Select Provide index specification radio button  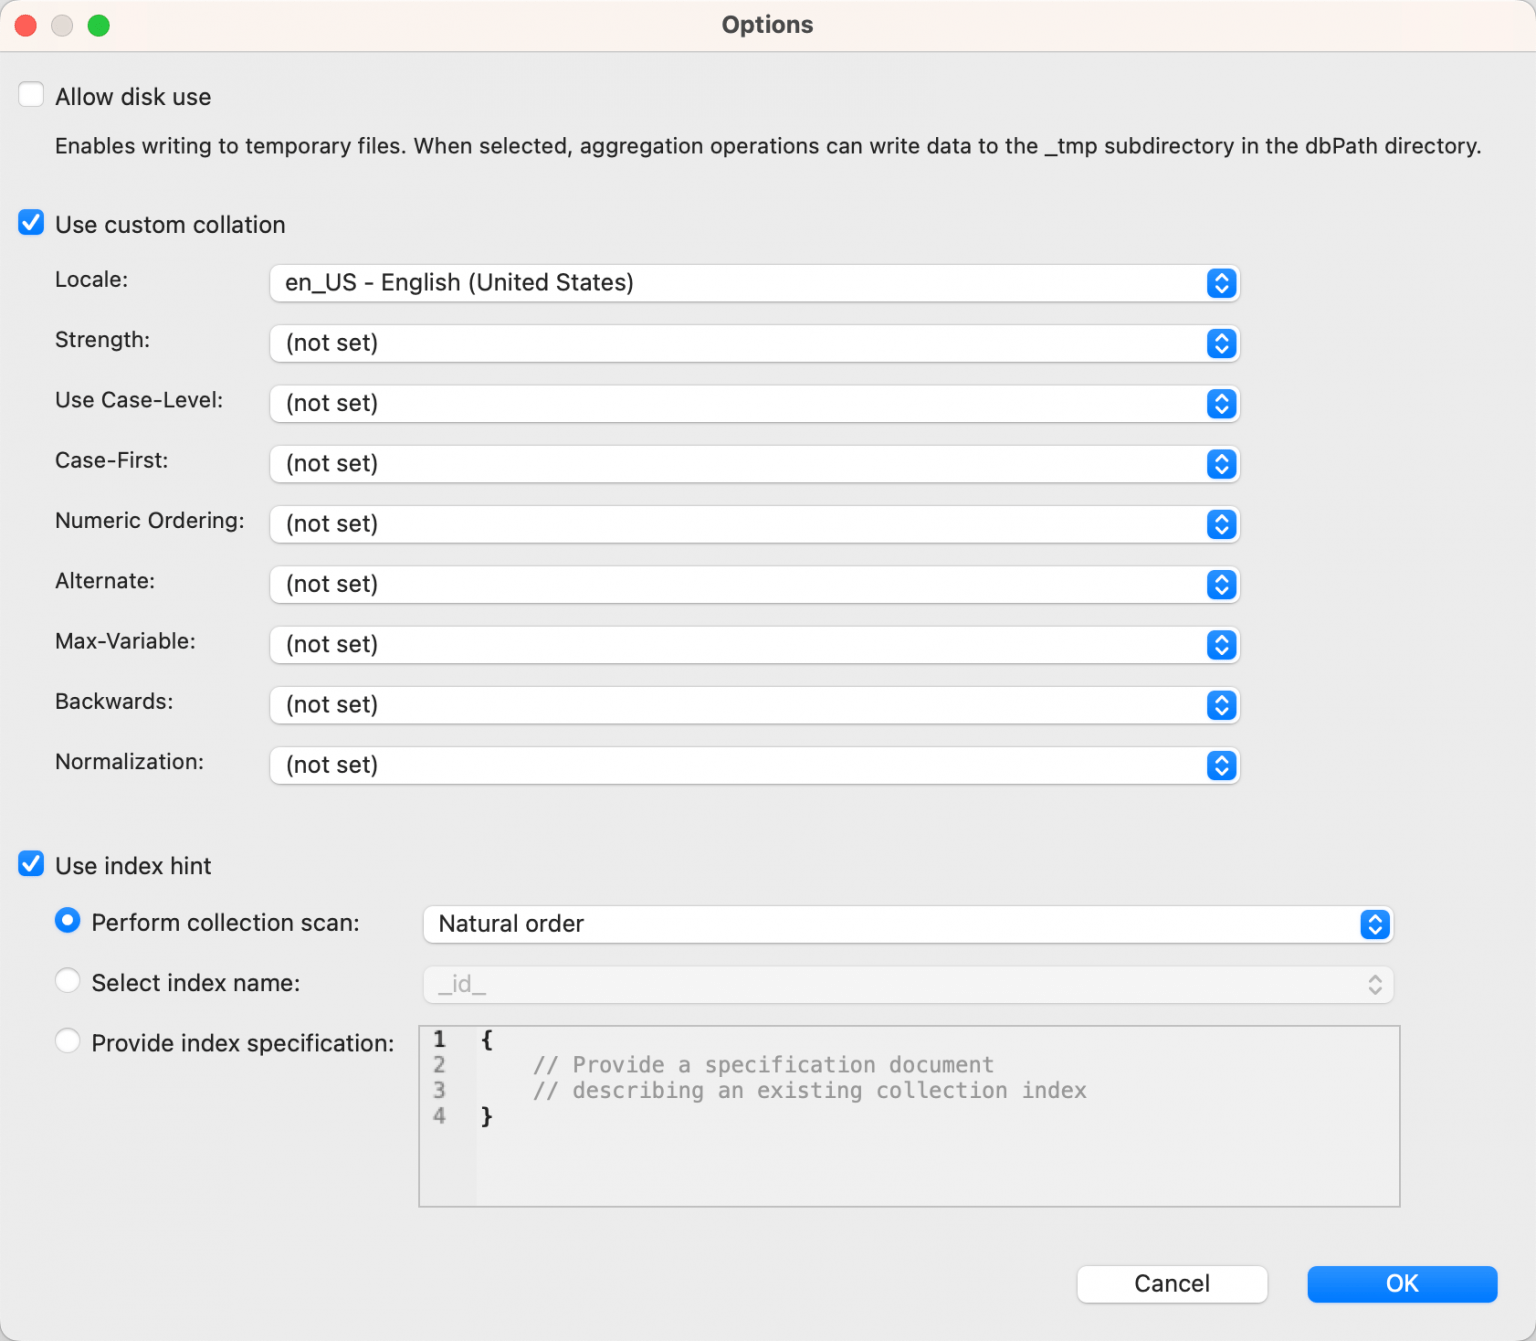pos(68,1041)
